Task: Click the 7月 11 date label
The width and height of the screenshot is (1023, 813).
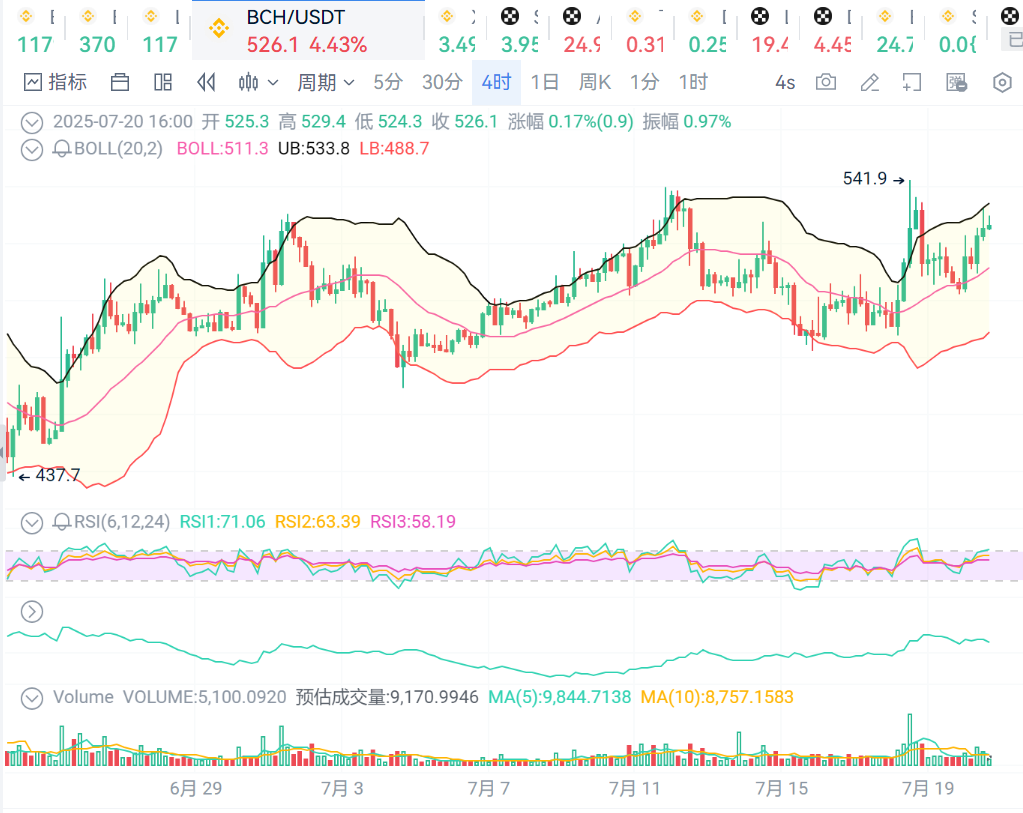Action: (635, 788)
